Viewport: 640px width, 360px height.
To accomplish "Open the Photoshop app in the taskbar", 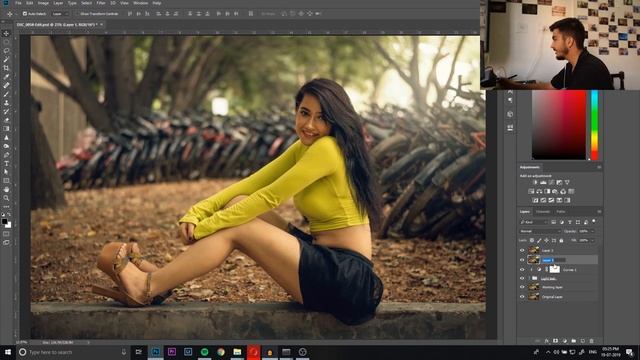I will pyautogui.click(x=156, y=352).
